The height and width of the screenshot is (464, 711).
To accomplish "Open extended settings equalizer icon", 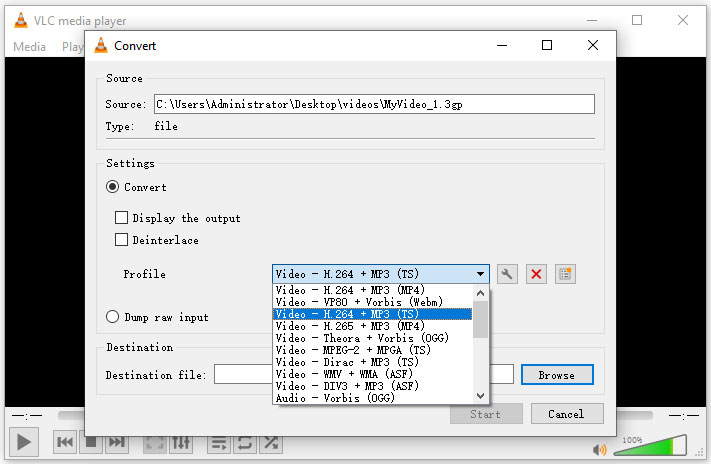I will coord(180,443).
